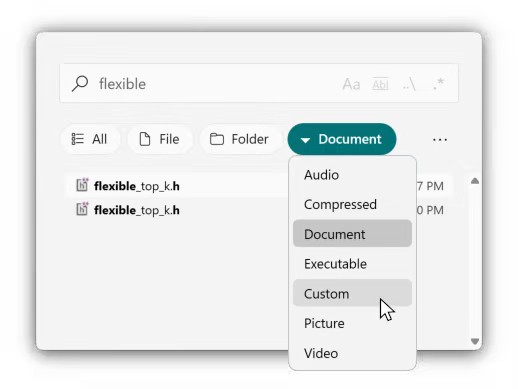Click the page icon in the File filter
This screenshot has height=389, width=518.
(145, 139)
